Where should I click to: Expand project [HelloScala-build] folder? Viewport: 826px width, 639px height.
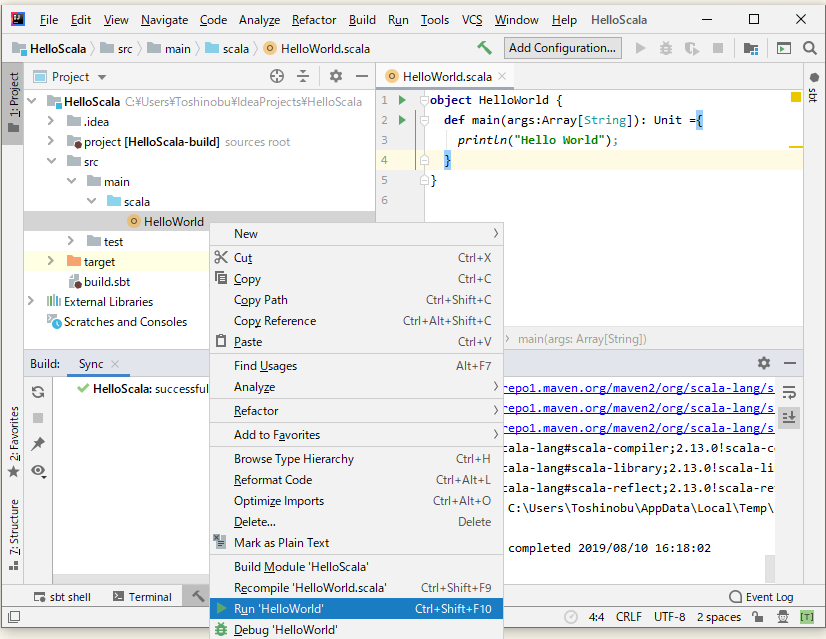click(x=51, y=141)
